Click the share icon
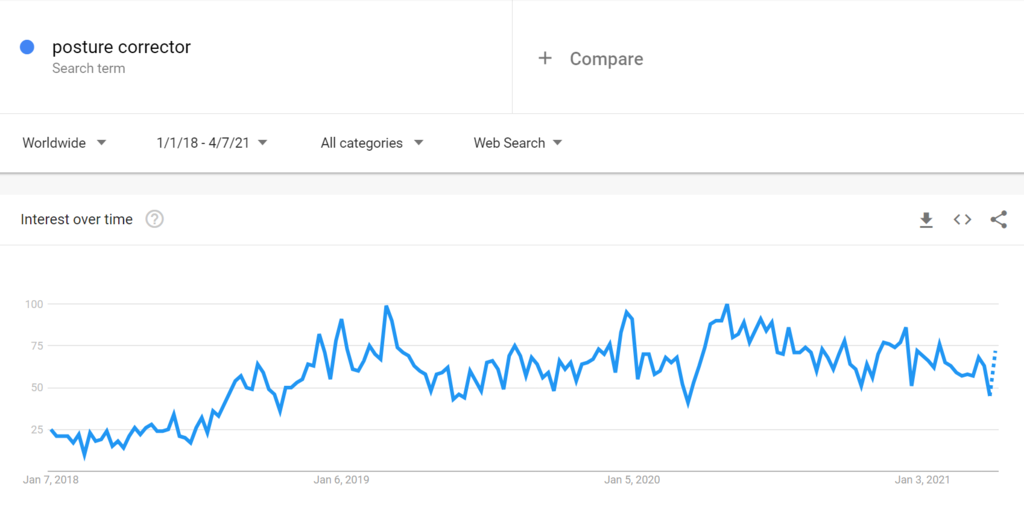Screen dimensions: 1024x516 [x=998, y=220]
